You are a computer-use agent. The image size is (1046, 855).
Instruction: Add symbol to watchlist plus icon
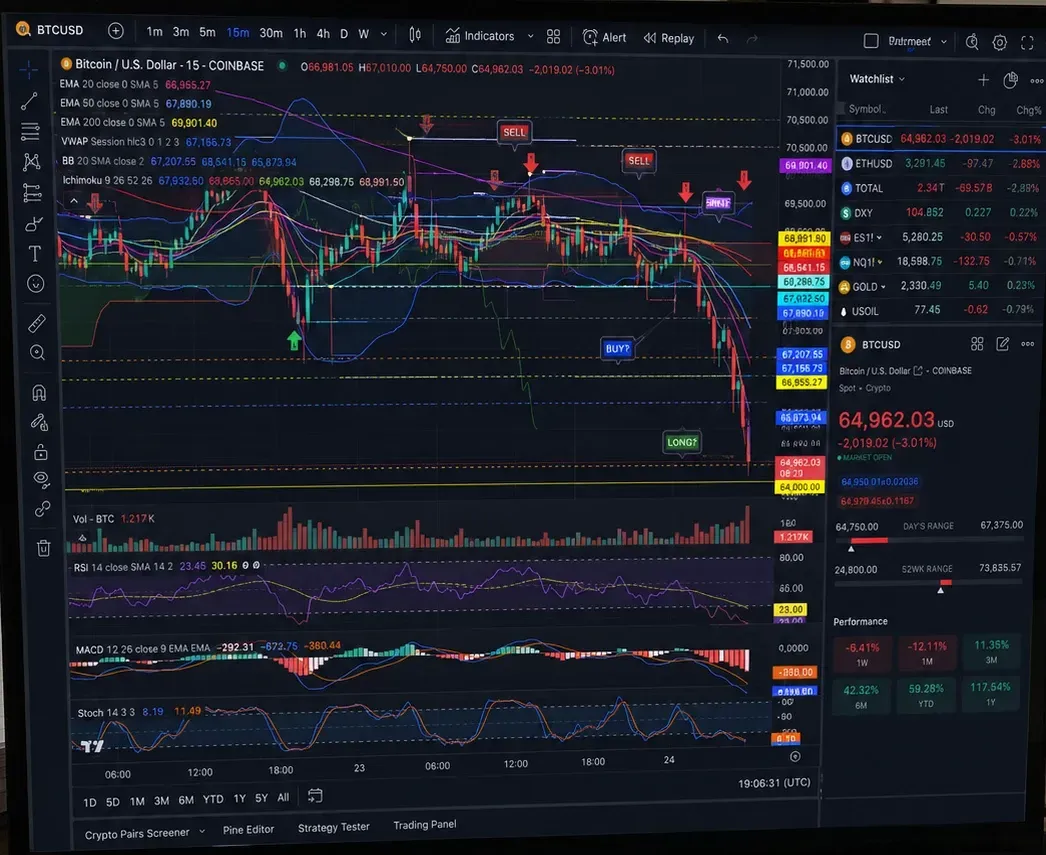coord(983,80)
